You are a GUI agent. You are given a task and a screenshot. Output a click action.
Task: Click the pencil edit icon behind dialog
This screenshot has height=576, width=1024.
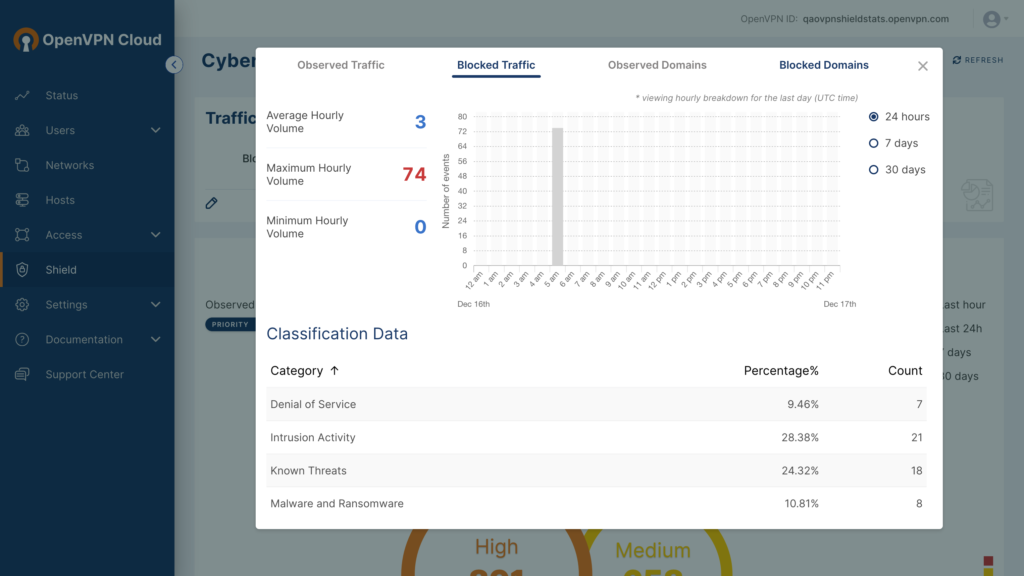pyautogui.click(x=211, y=203)
